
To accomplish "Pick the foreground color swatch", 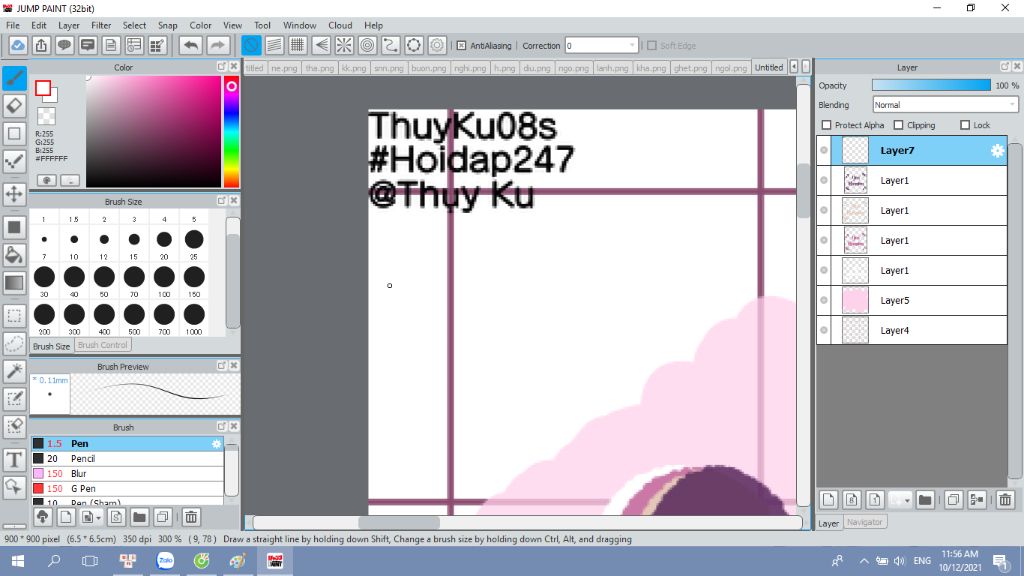I will (43, 88).
